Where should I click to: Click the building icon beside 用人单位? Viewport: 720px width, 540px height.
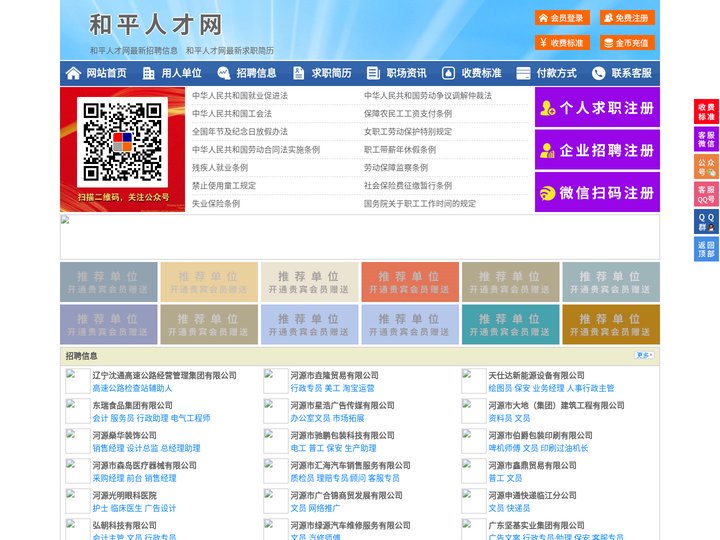click(x=148, y=73)
